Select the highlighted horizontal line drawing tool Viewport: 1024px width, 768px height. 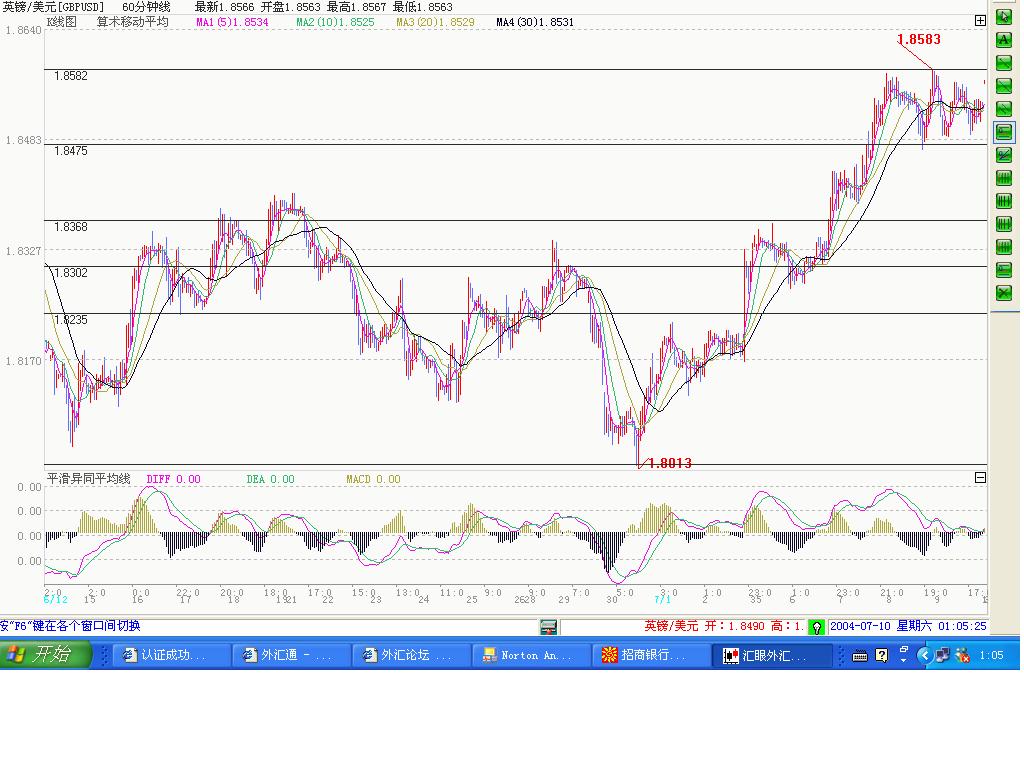tap(1003, 132)
